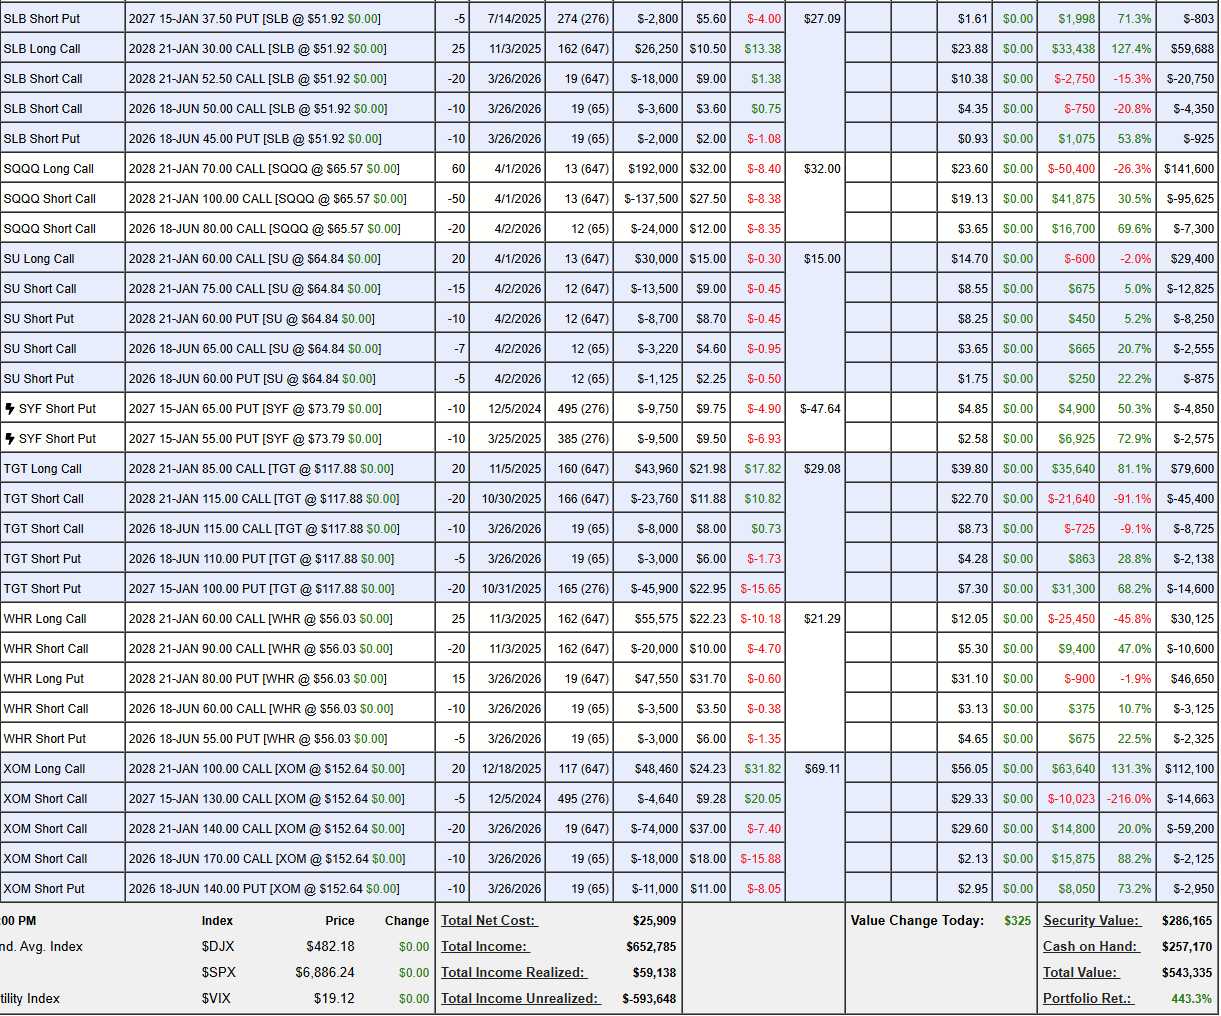
Task: Click the $DJX index symbol
Action: pyautogui.click(x=217, y=947)
